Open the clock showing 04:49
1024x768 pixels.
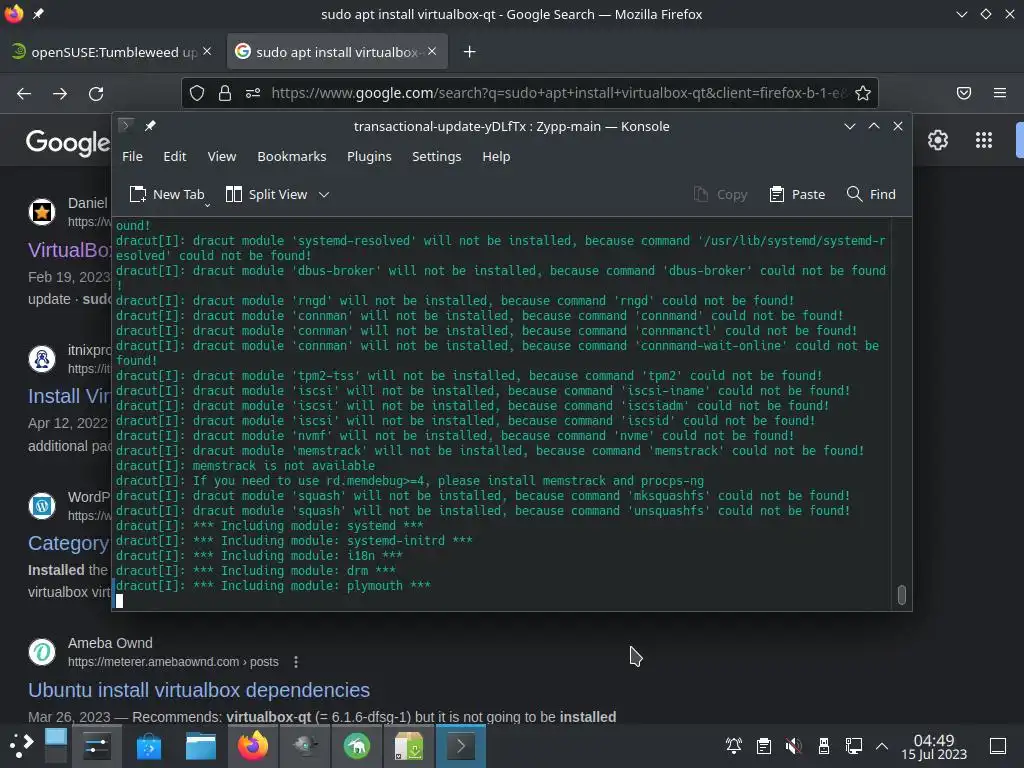(x=934, y=746)
